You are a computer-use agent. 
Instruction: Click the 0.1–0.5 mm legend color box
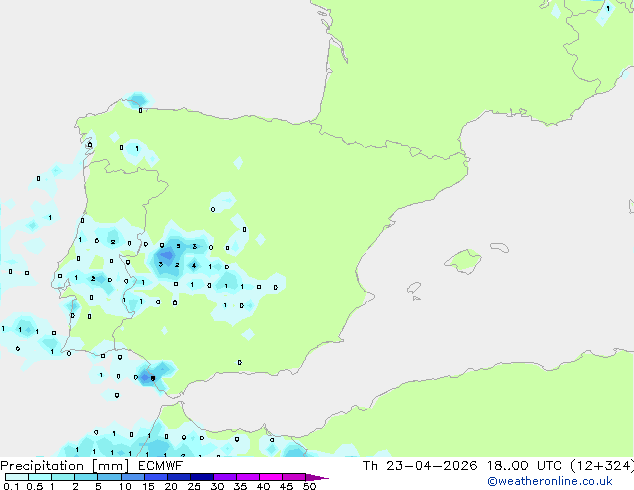[x=17, y=477]
